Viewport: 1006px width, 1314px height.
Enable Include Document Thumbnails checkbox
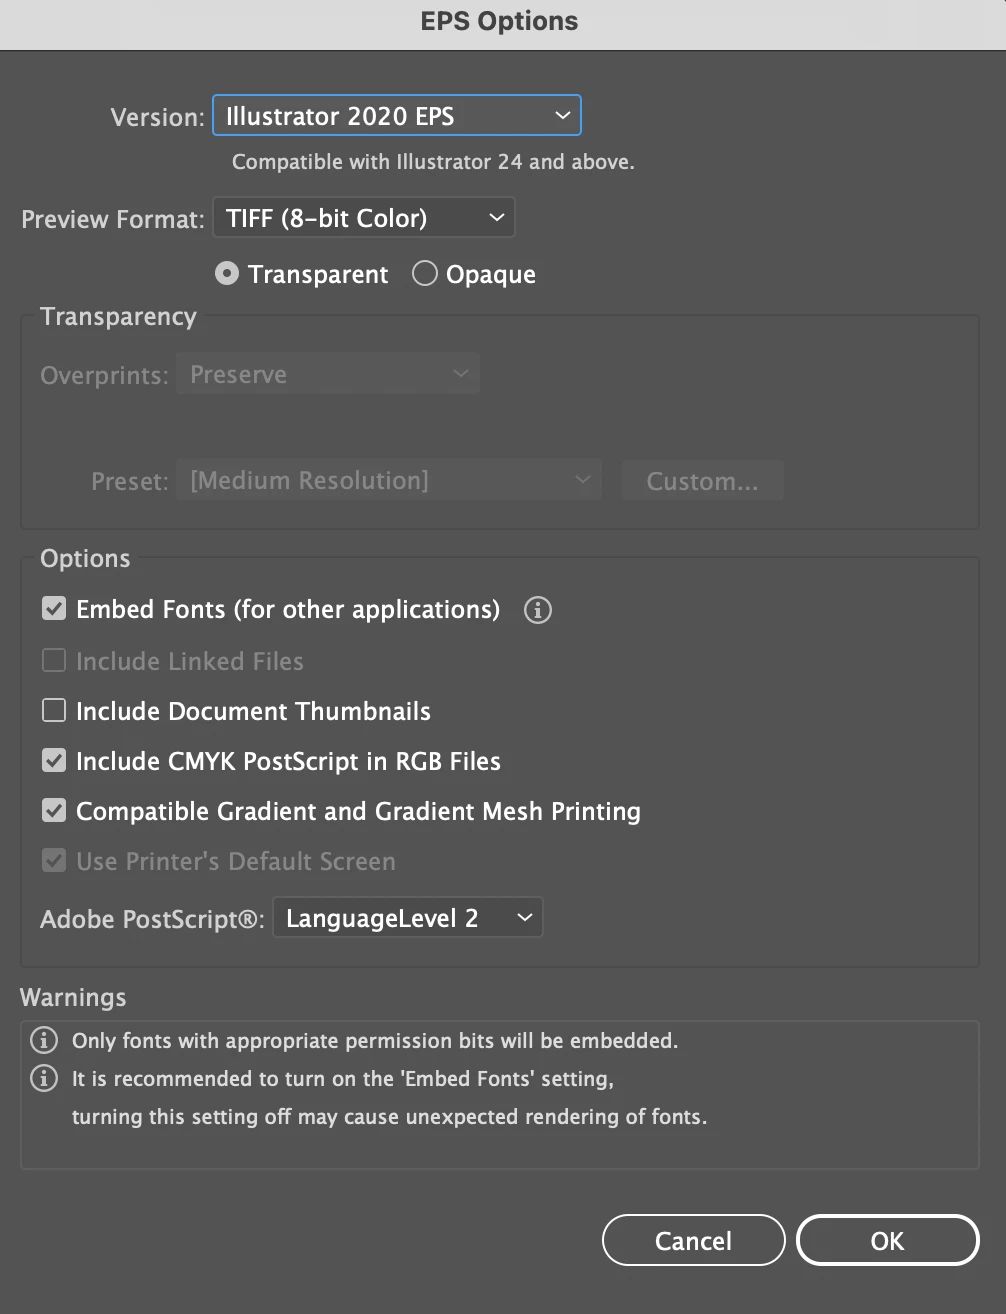(x=54, y=711)
